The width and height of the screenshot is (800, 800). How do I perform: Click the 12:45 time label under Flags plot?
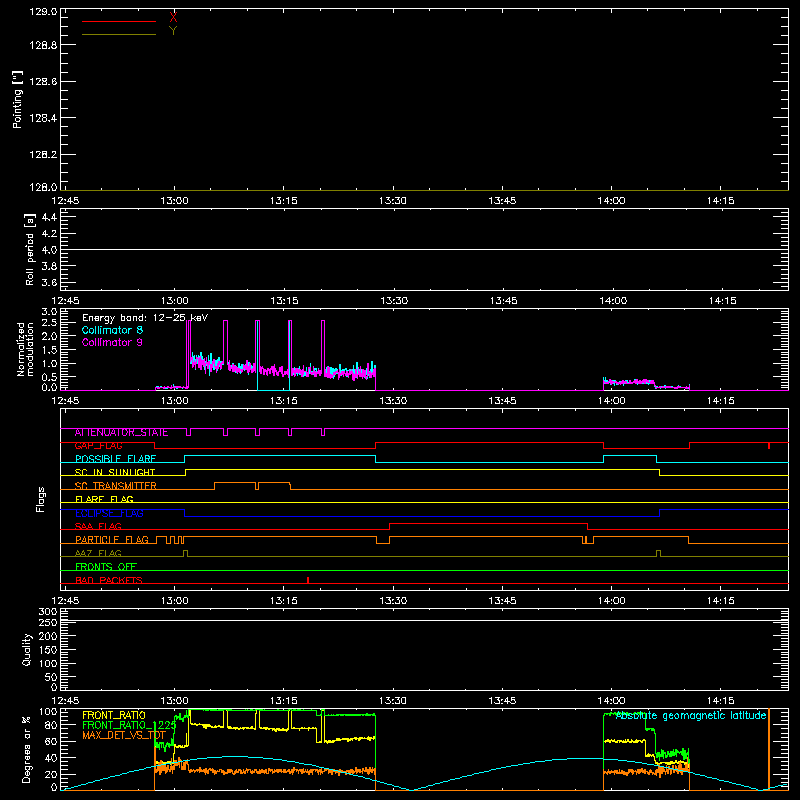click(x=66, y=601)
